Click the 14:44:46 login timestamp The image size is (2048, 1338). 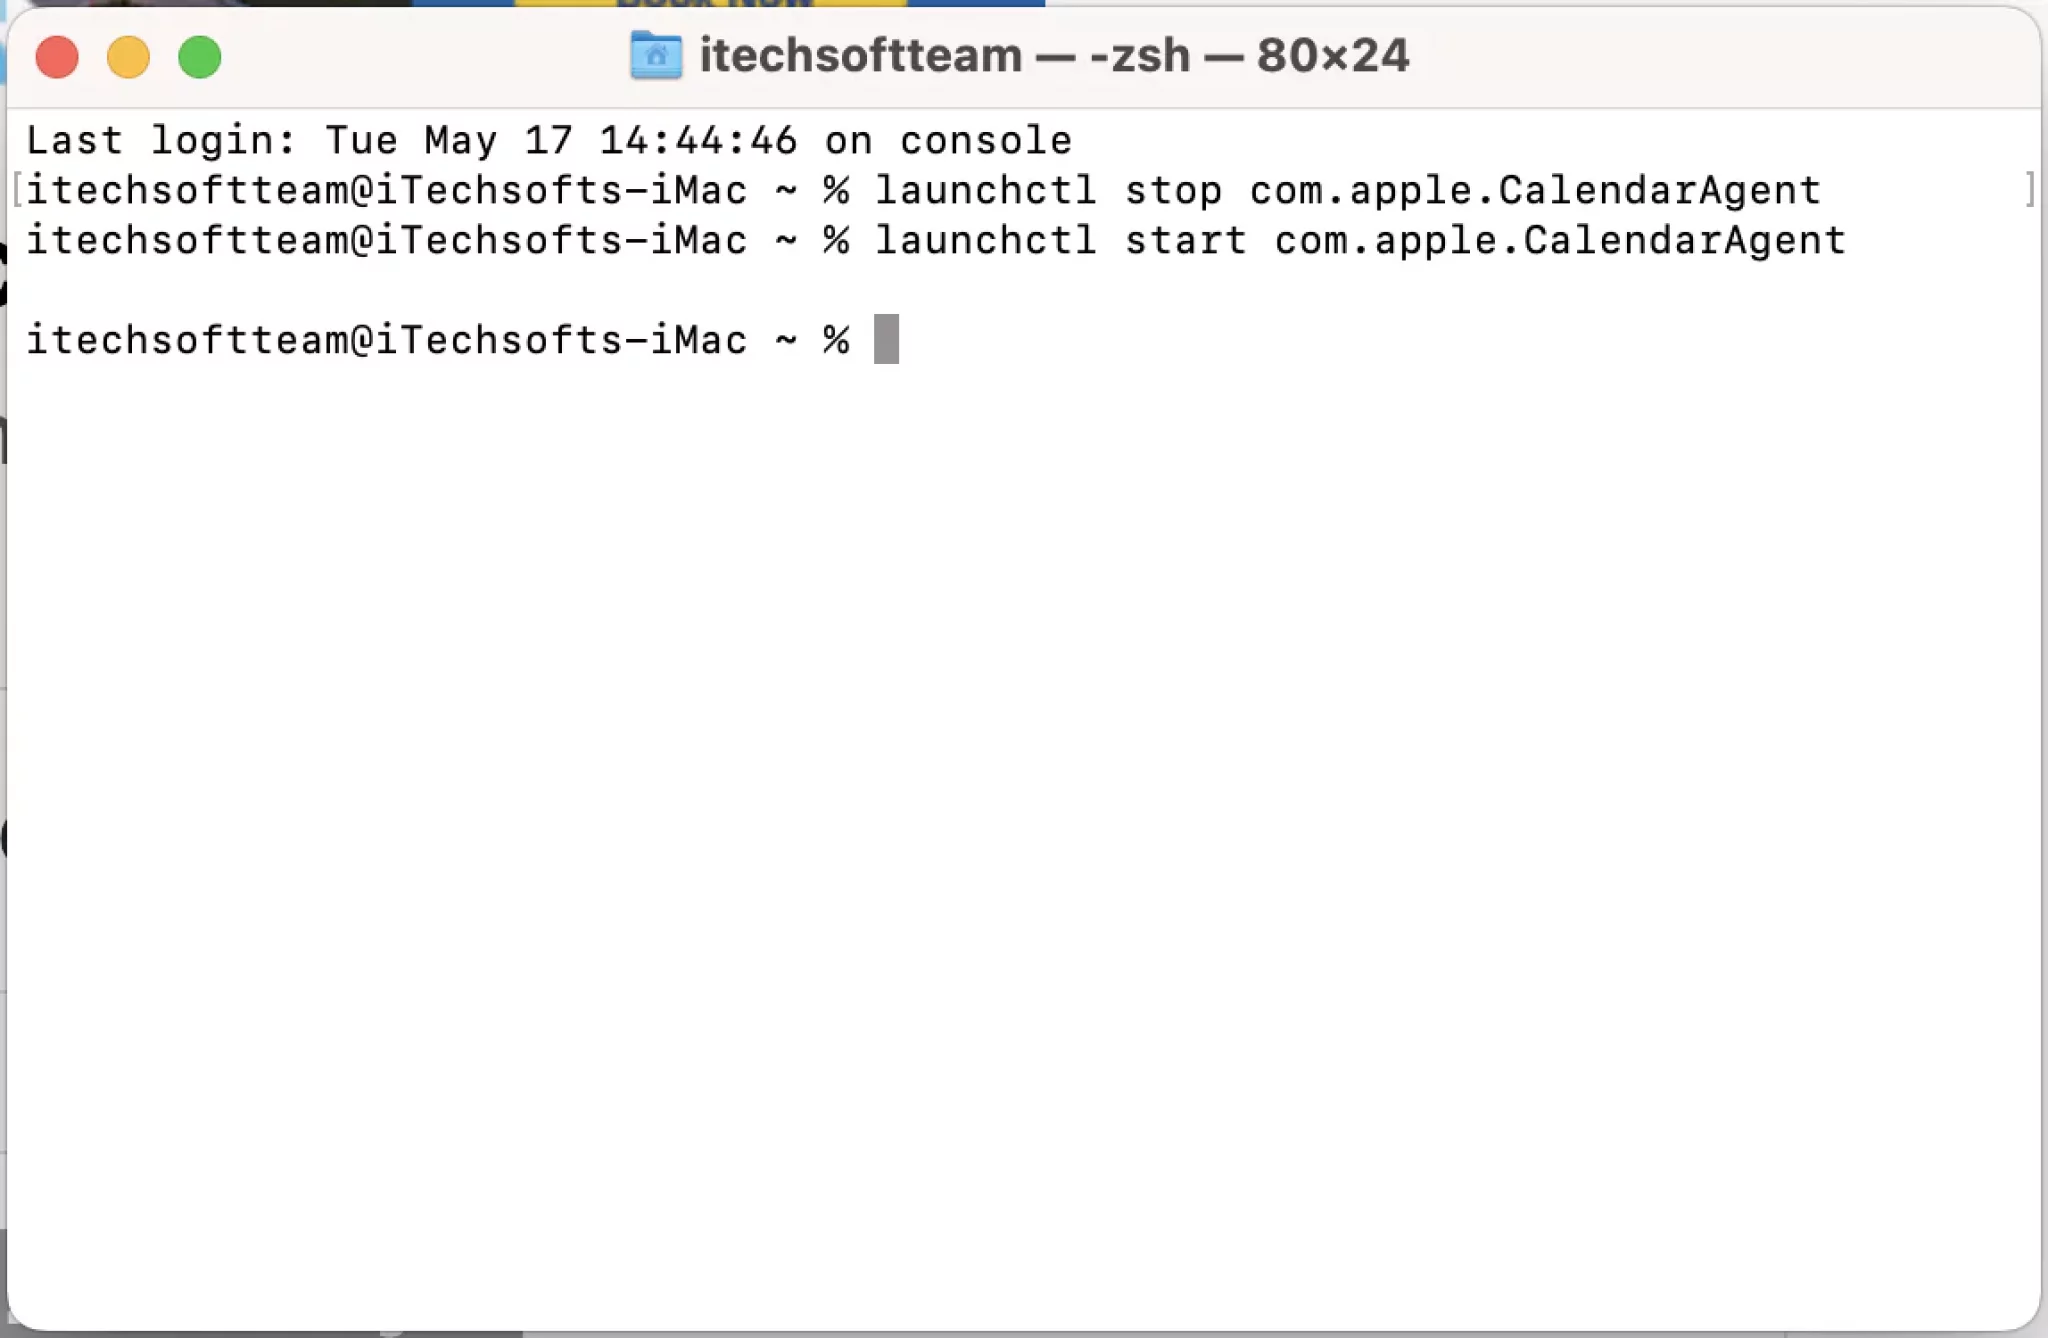tap(698, 140)
